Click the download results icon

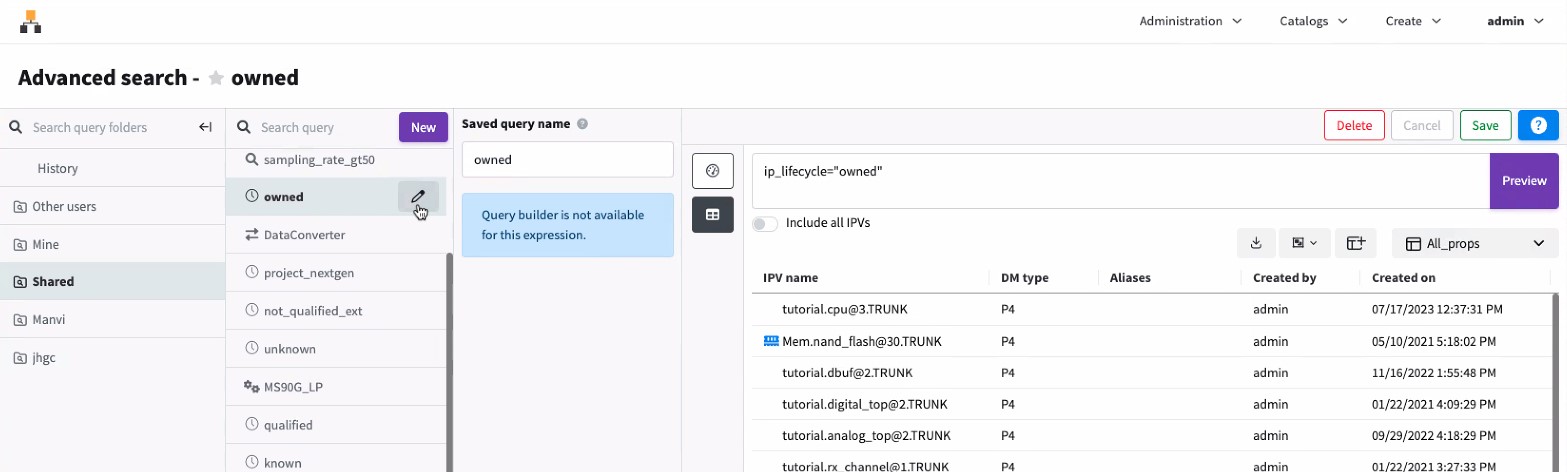tap(1256, 243)
